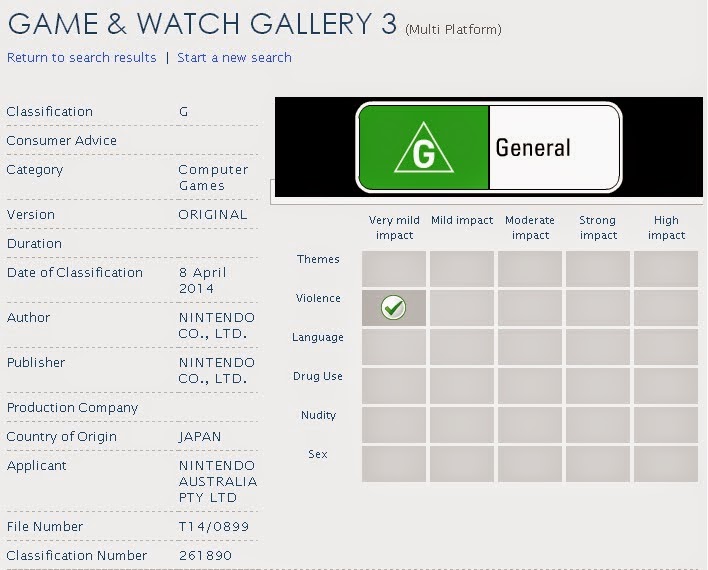The image size is (708, 570).
Task: Click the green G rating triangle icon
Action: [424, 148]
